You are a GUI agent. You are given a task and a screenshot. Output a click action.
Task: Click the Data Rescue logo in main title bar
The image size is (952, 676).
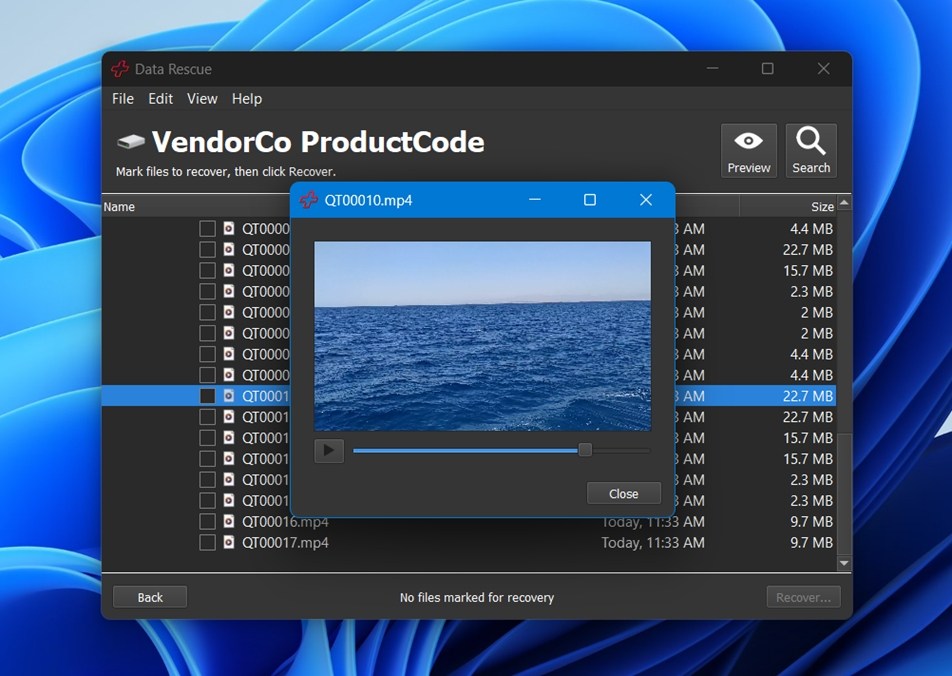tap(120, 69)
